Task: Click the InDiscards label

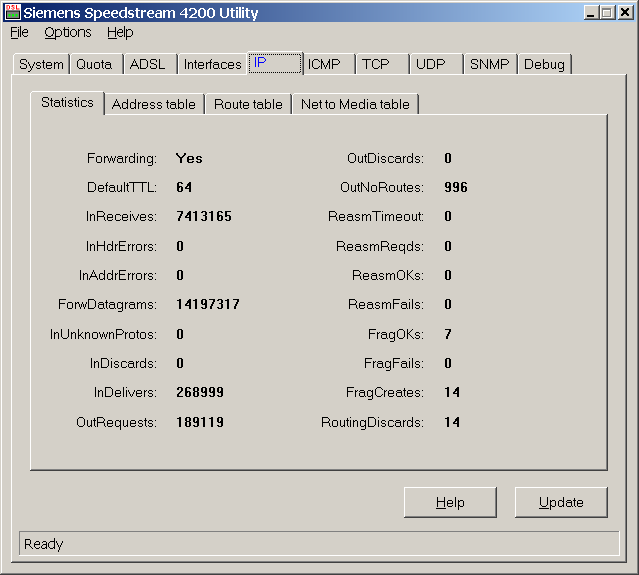Action: pos(123,364)
